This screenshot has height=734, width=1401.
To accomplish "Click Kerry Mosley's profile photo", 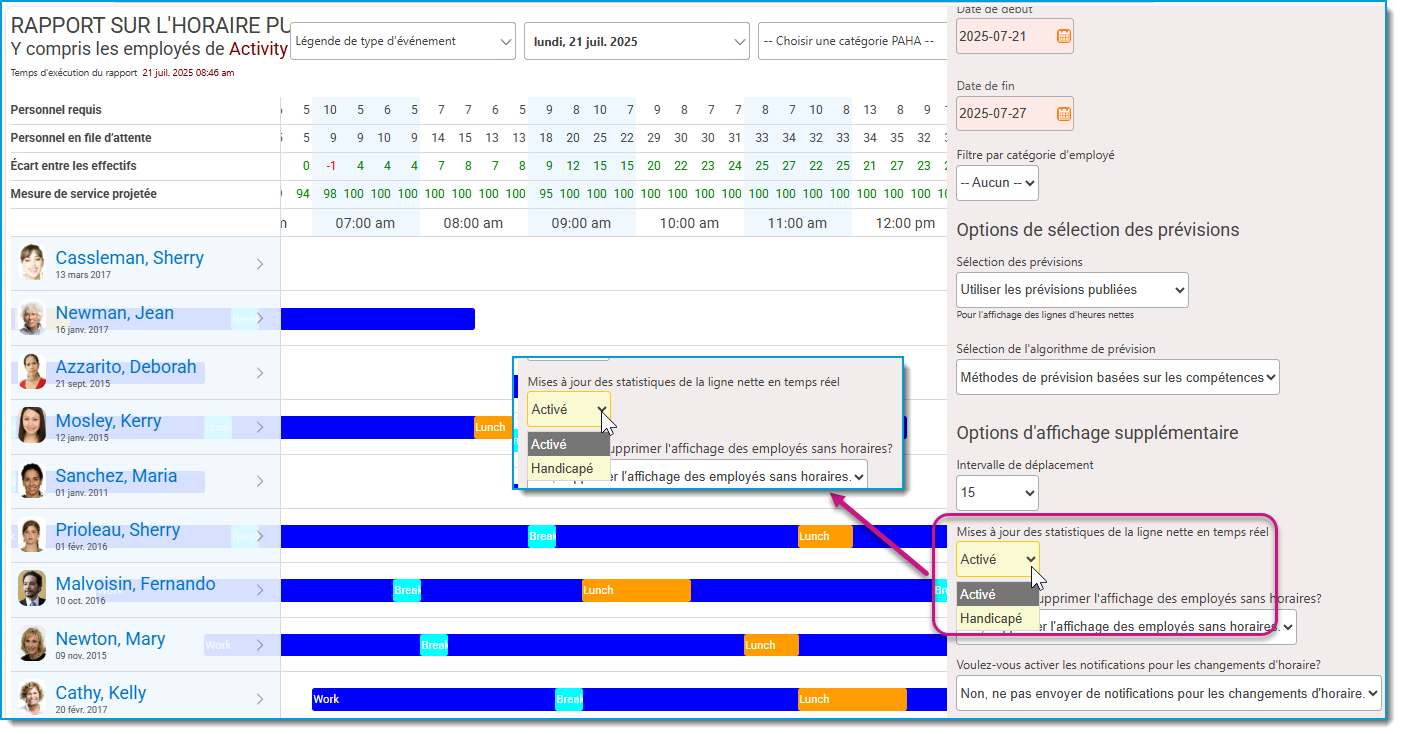I will coord(32,426).
